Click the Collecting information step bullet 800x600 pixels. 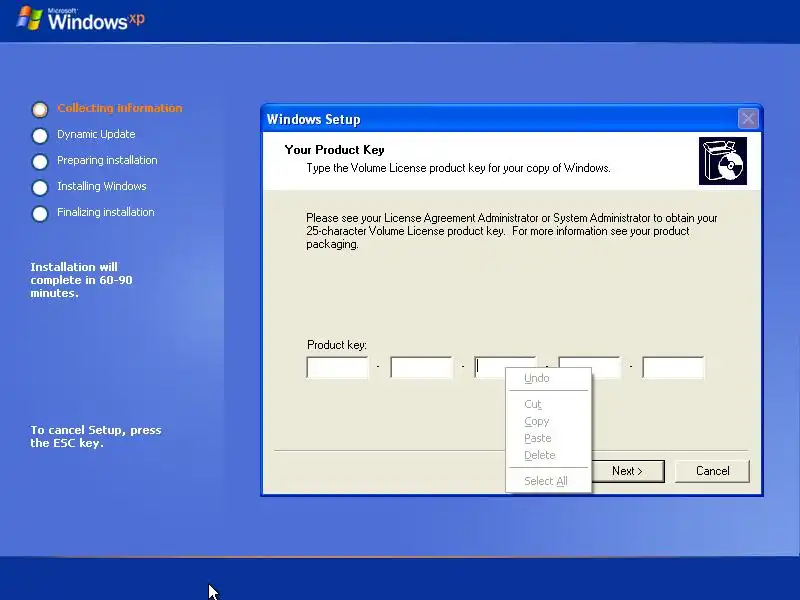40,109
